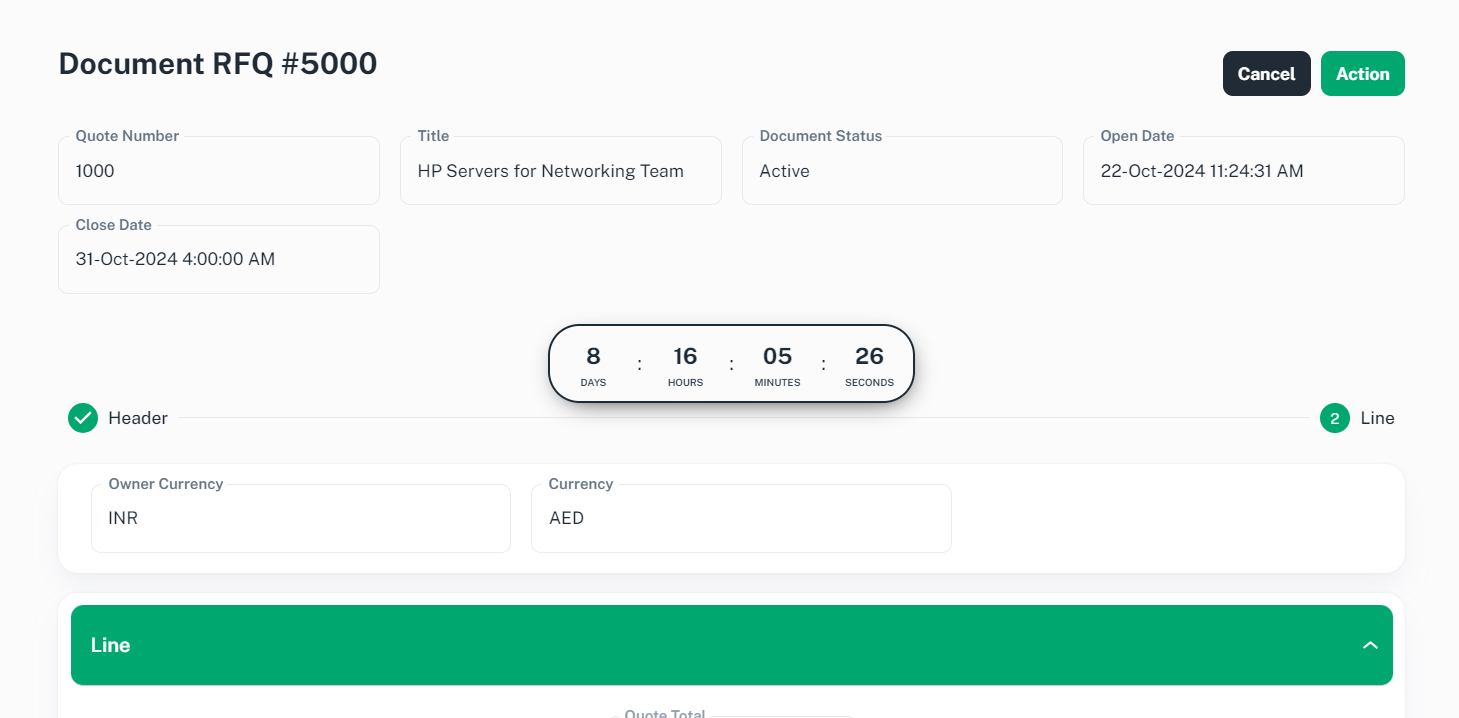Click the green Line section header bar
Viewport: 1459px width, 718px height.
click(x=700, y=645)
